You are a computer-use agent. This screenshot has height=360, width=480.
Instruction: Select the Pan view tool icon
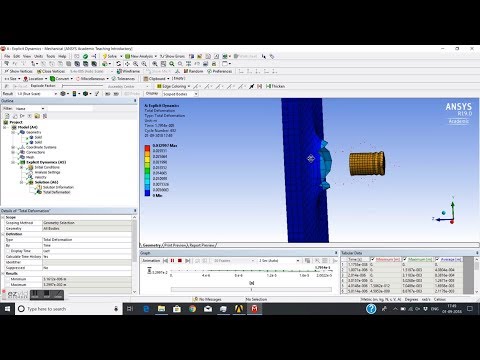coord(127,64)
